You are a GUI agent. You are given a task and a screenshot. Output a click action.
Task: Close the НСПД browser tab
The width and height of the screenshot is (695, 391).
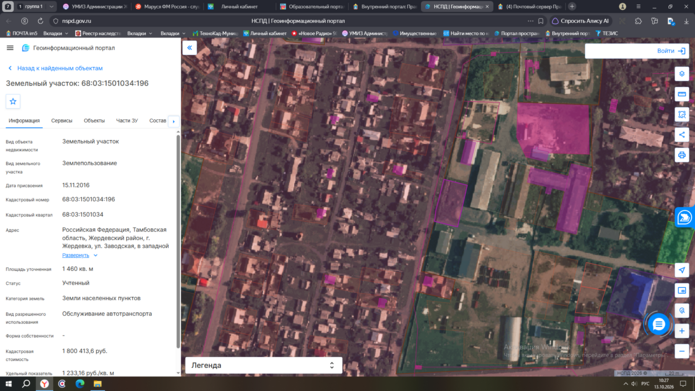[488, 6]
